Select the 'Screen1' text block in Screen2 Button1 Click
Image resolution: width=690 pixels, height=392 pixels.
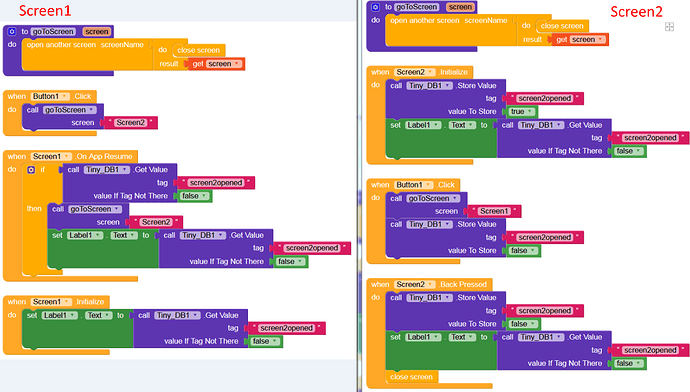coord(494,211)
